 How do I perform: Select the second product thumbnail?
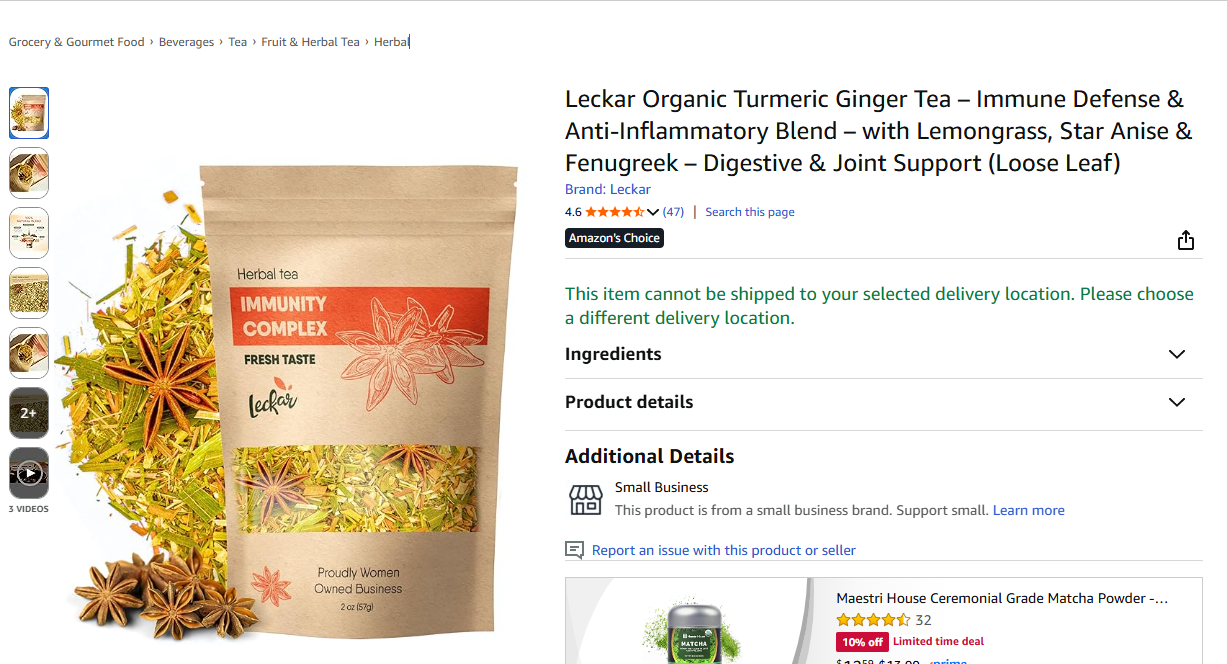click(29, 173)
